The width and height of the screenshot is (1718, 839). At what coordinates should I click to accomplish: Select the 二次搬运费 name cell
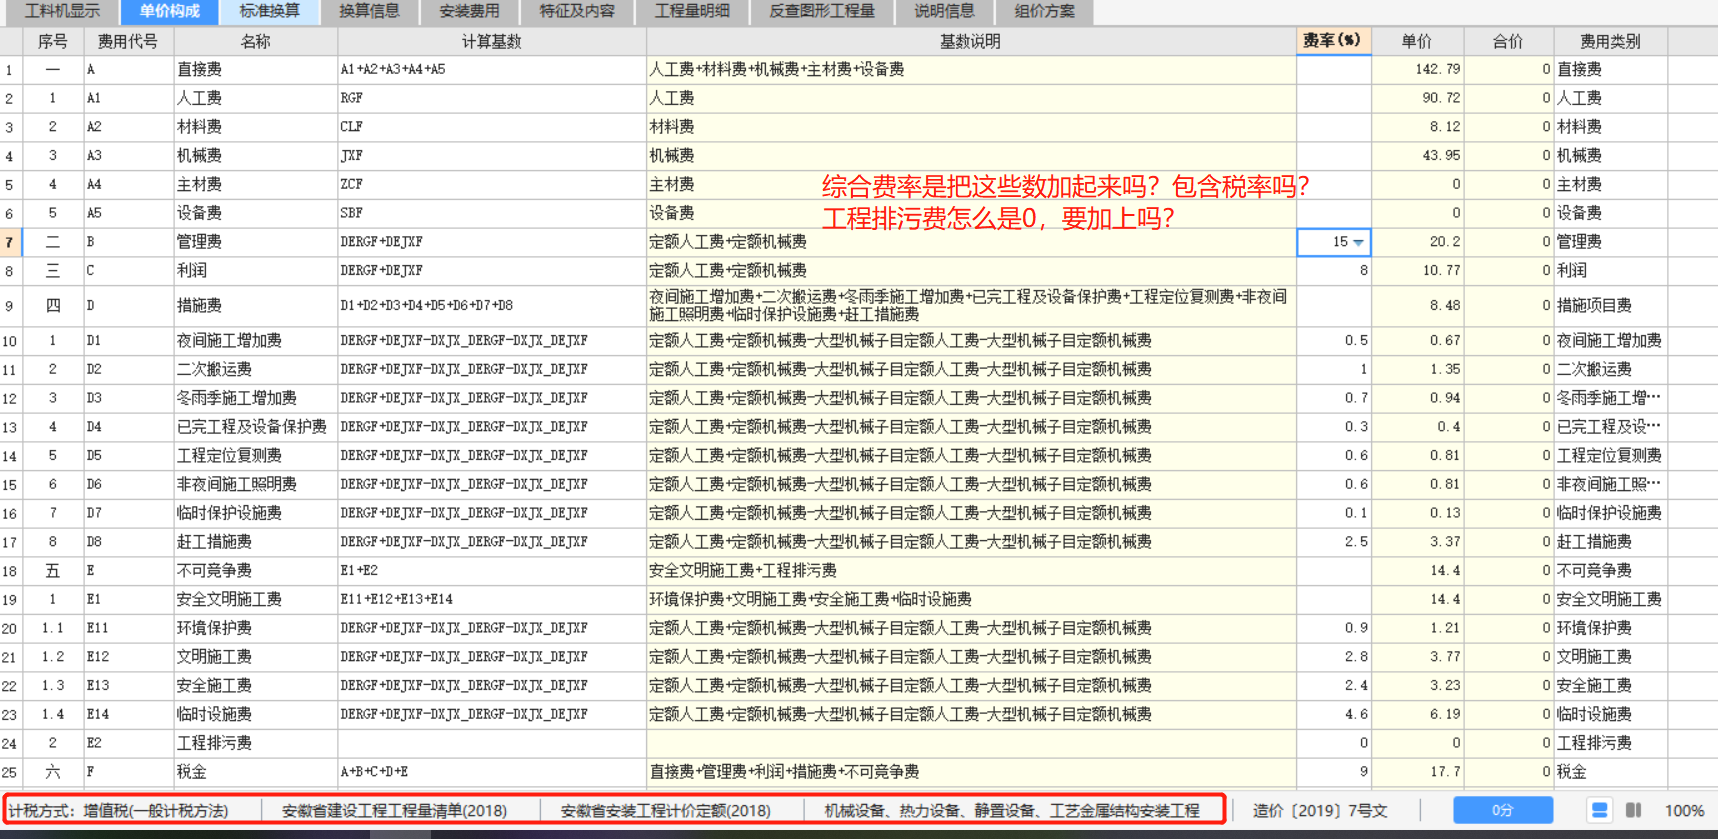(x=256, y=370)
